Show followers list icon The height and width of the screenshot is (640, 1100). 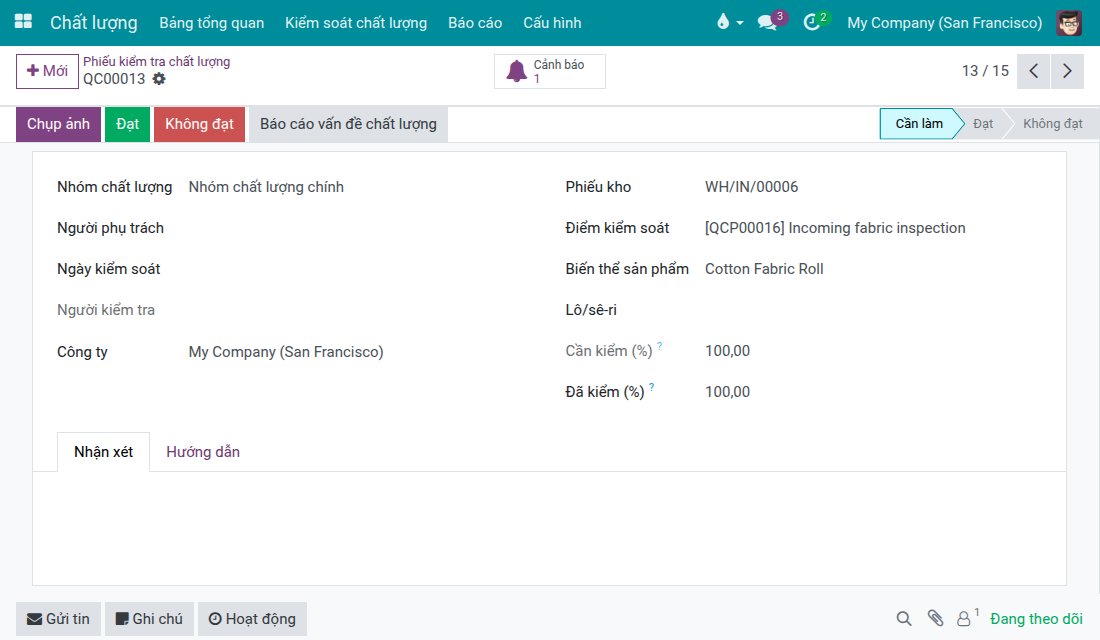[967, 618]
